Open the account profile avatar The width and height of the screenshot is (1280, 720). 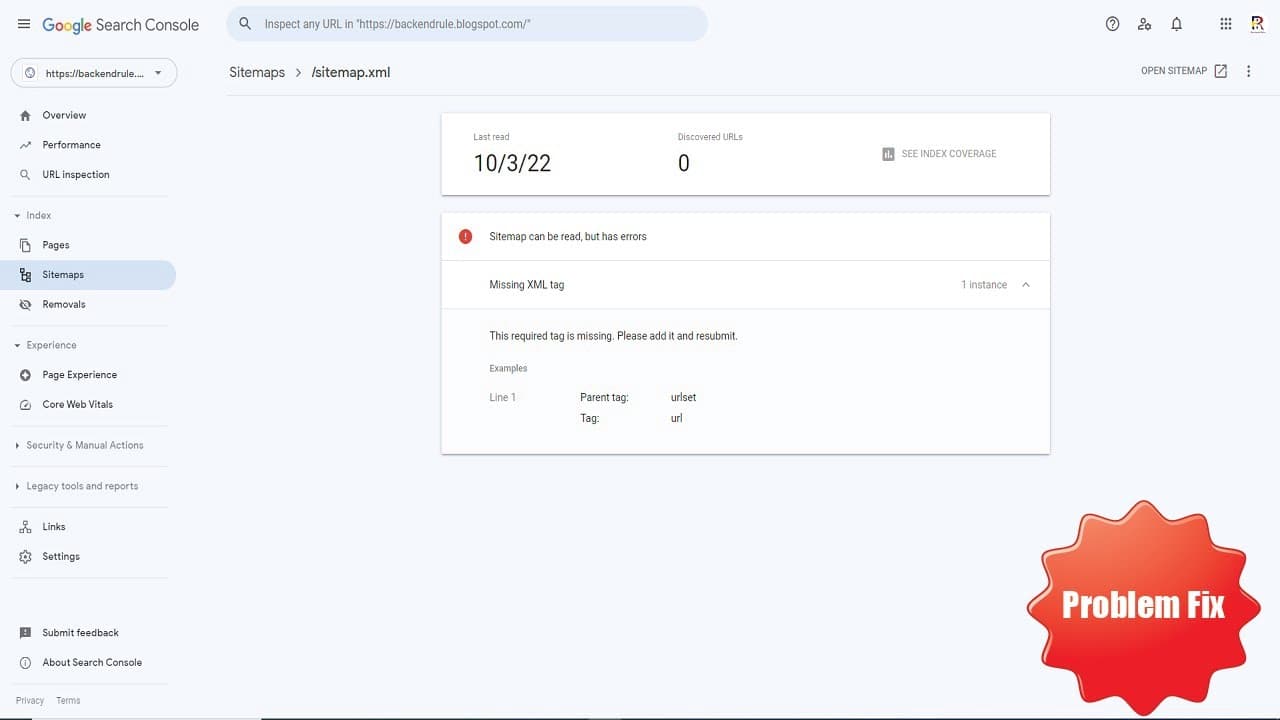(1258, 24)
